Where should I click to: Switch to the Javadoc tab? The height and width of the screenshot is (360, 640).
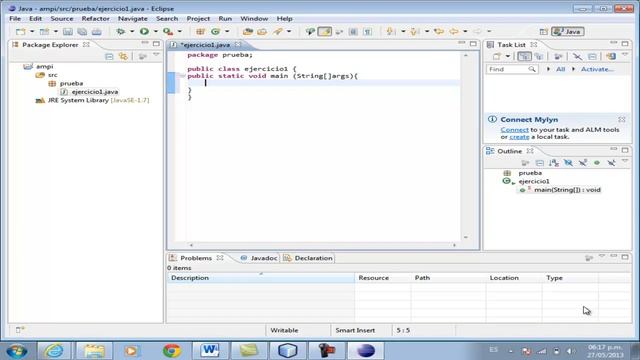click(x=259, y=258)
